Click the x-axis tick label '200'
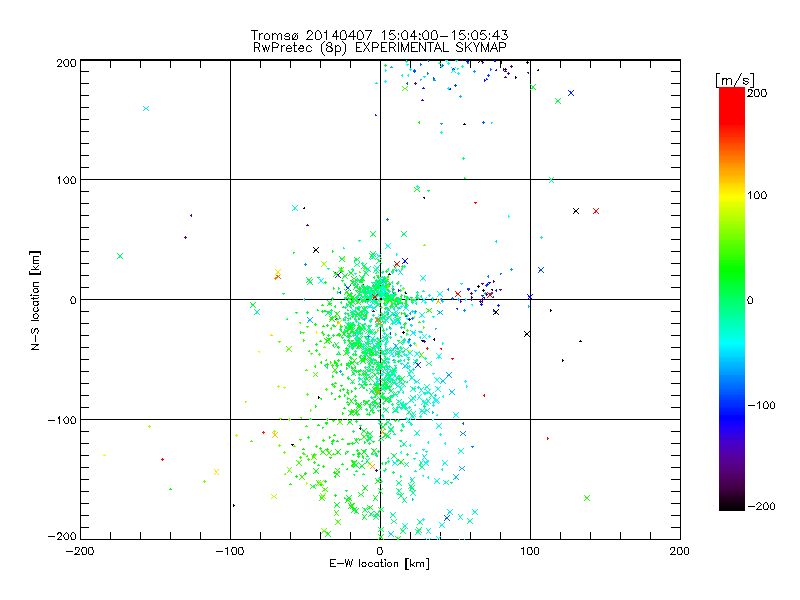Screen dimensions: 800x600 680,551
